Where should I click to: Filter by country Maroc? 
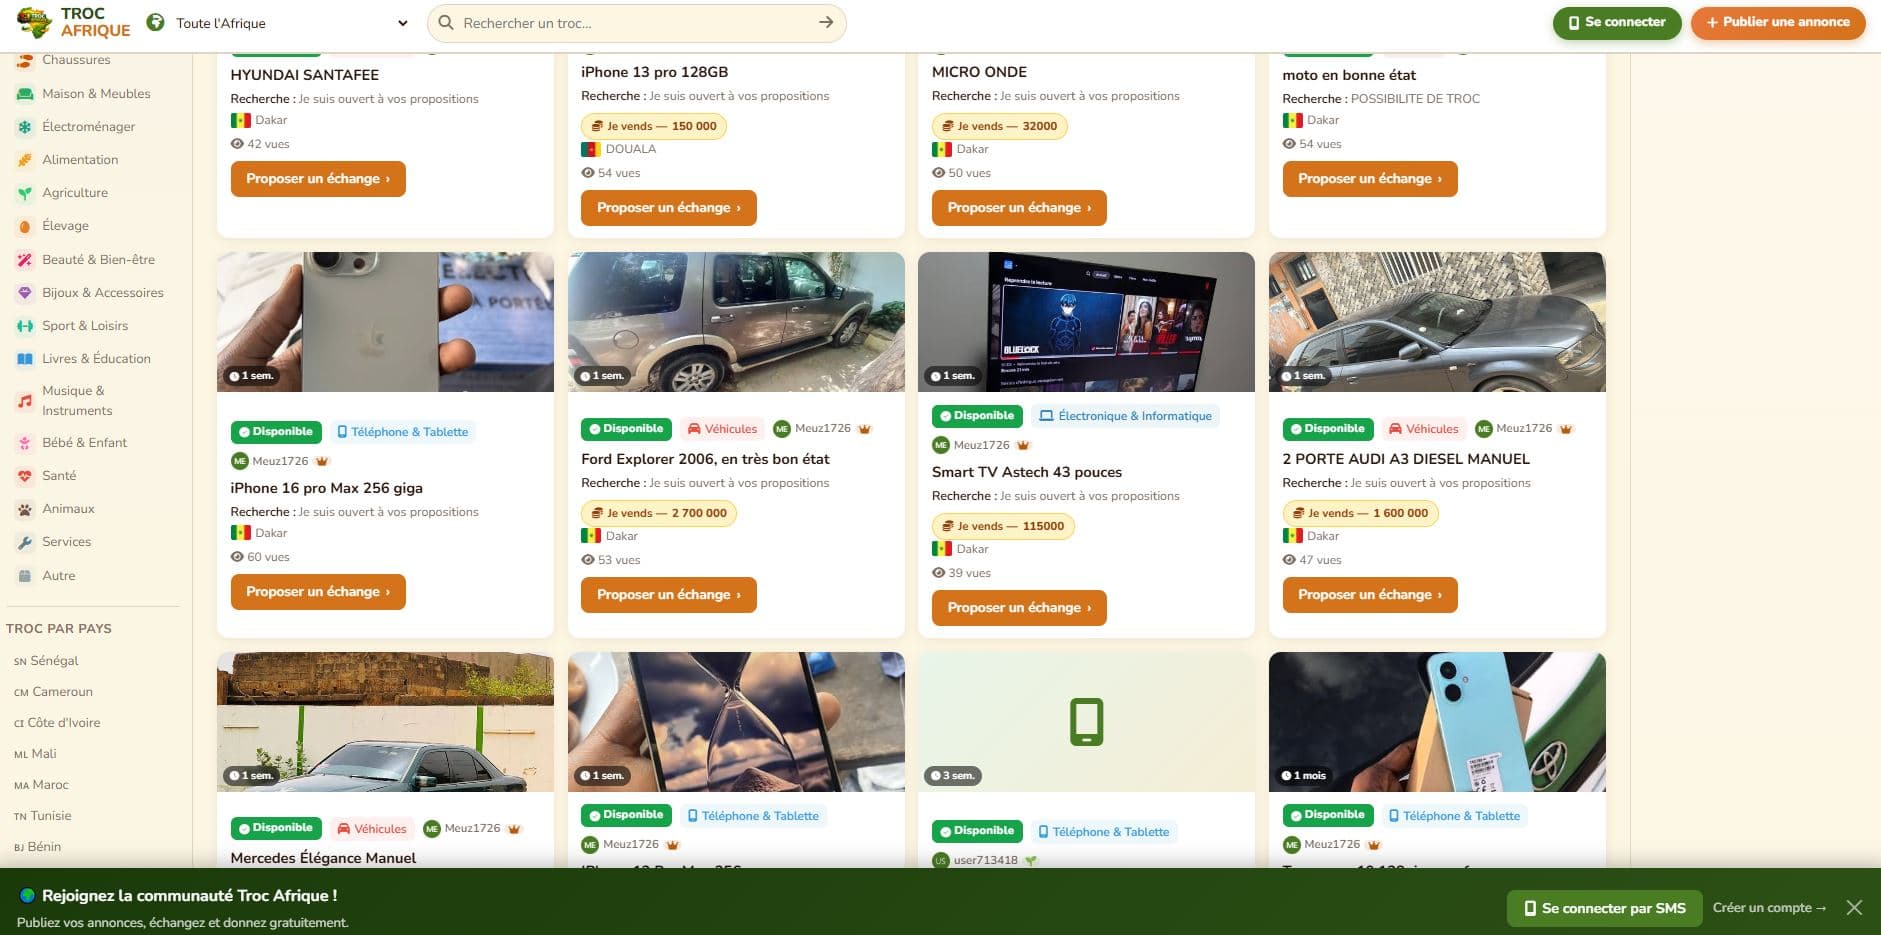41,785
